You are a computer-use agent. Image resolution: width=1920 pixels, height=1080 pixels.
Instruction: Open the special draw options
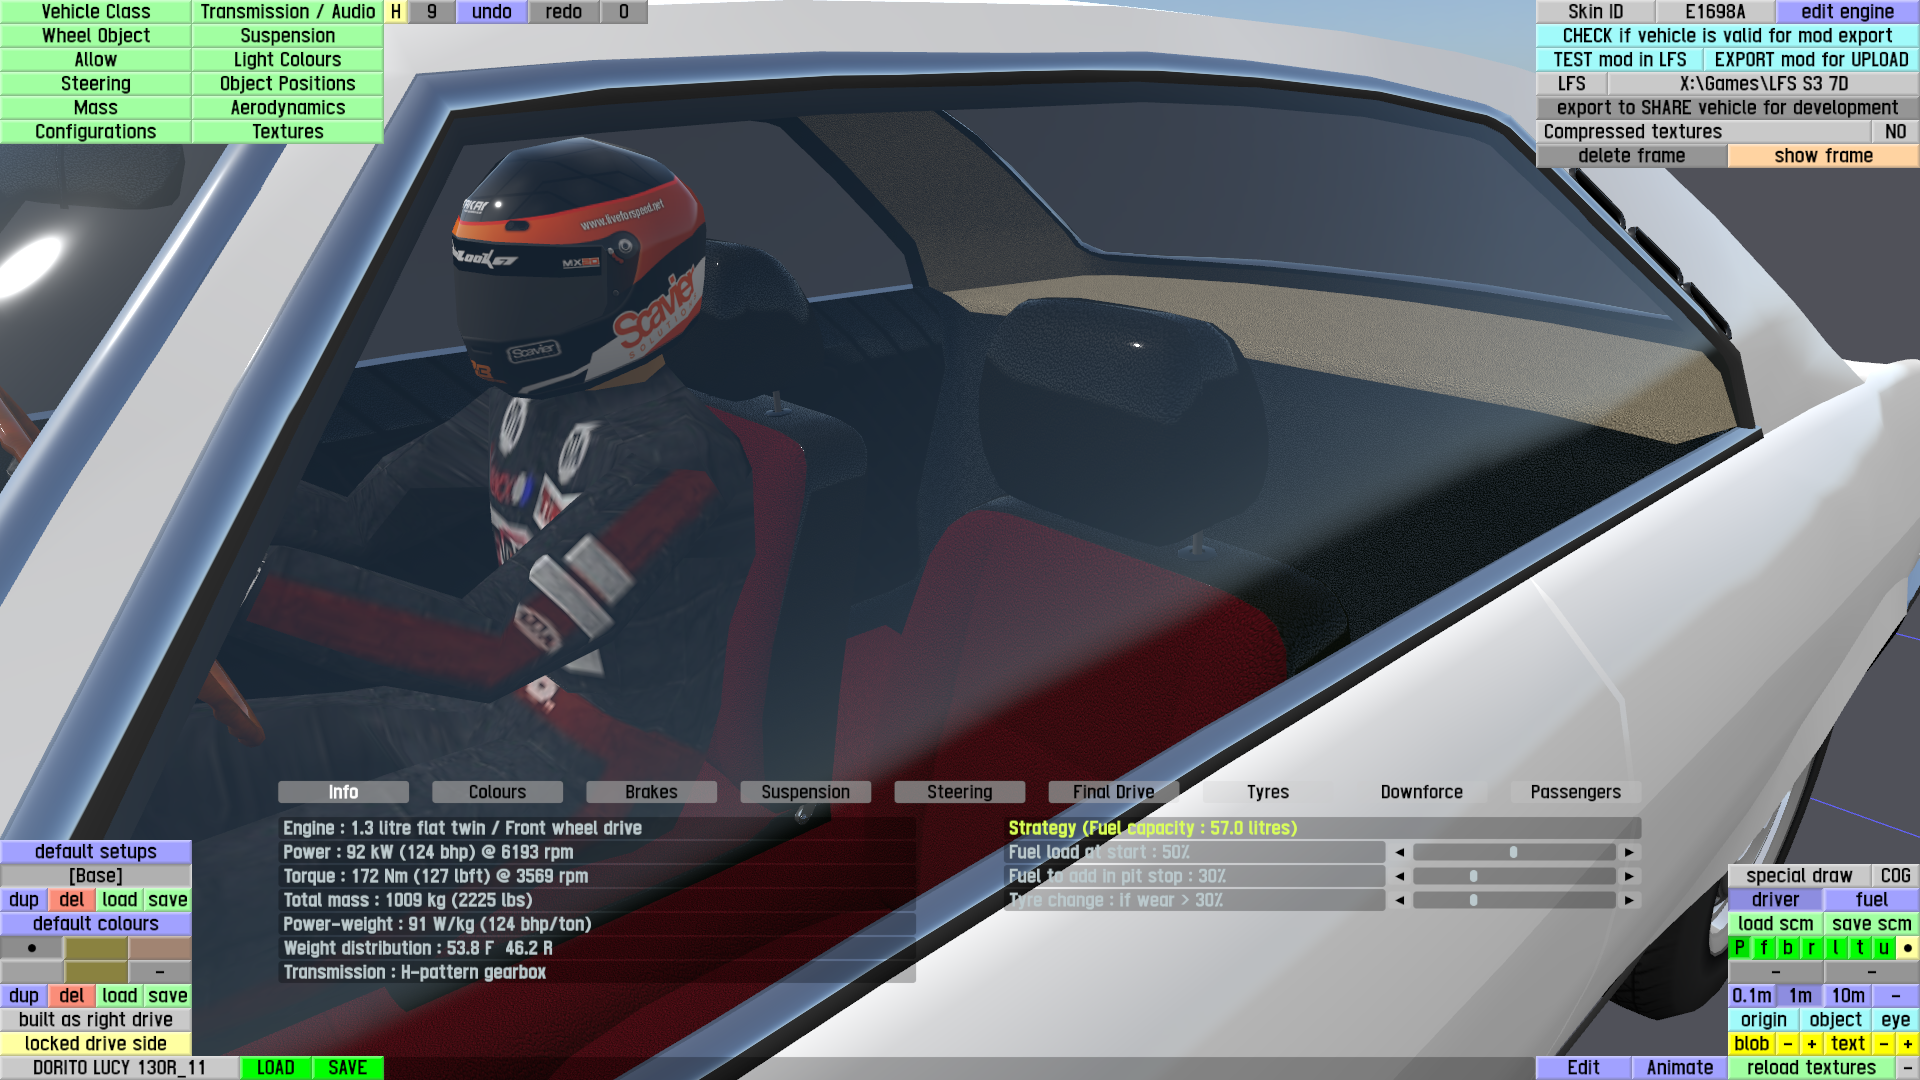(1798, 876)
